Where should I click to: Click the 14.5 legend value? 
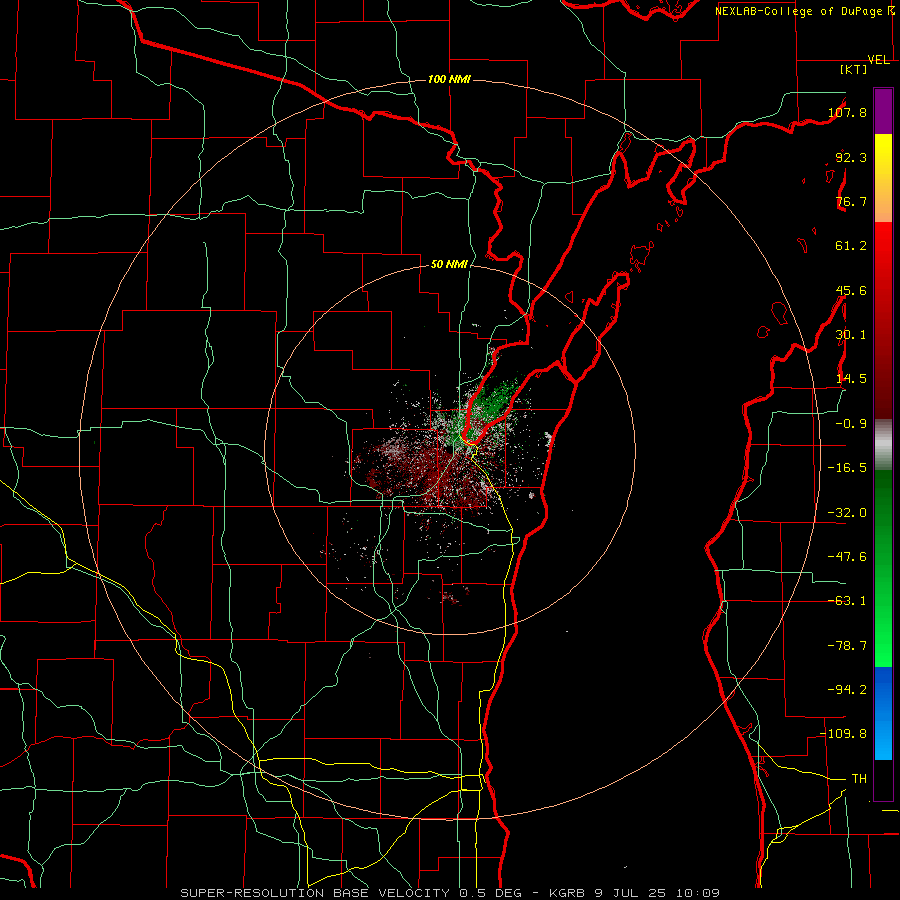[x=851, y=379]
